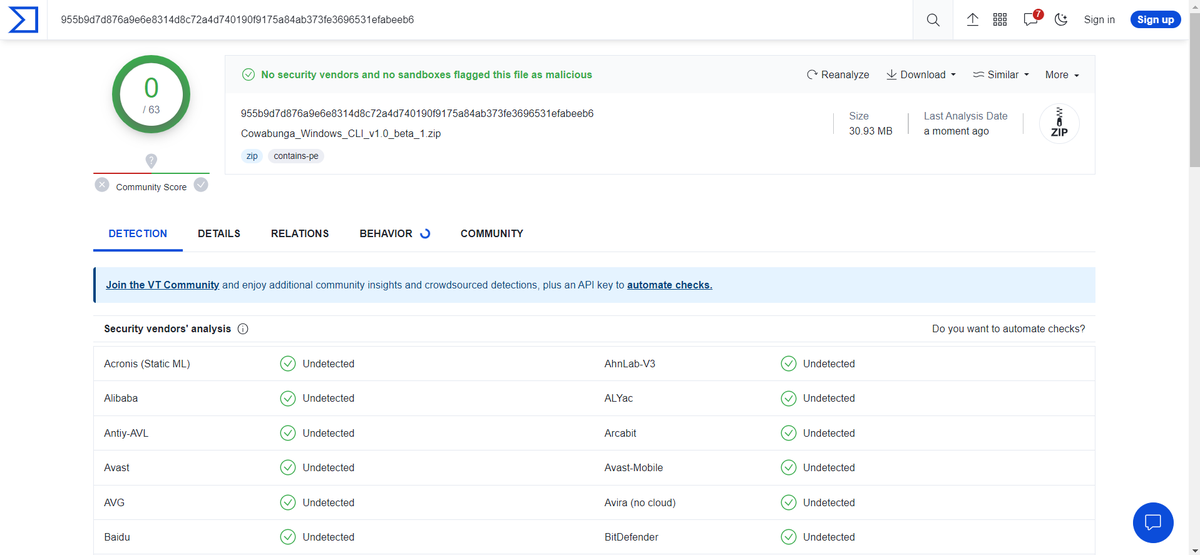1200x555 pixels.
Task: Click the contains-pe tag
Action: (x=296, y=156)
